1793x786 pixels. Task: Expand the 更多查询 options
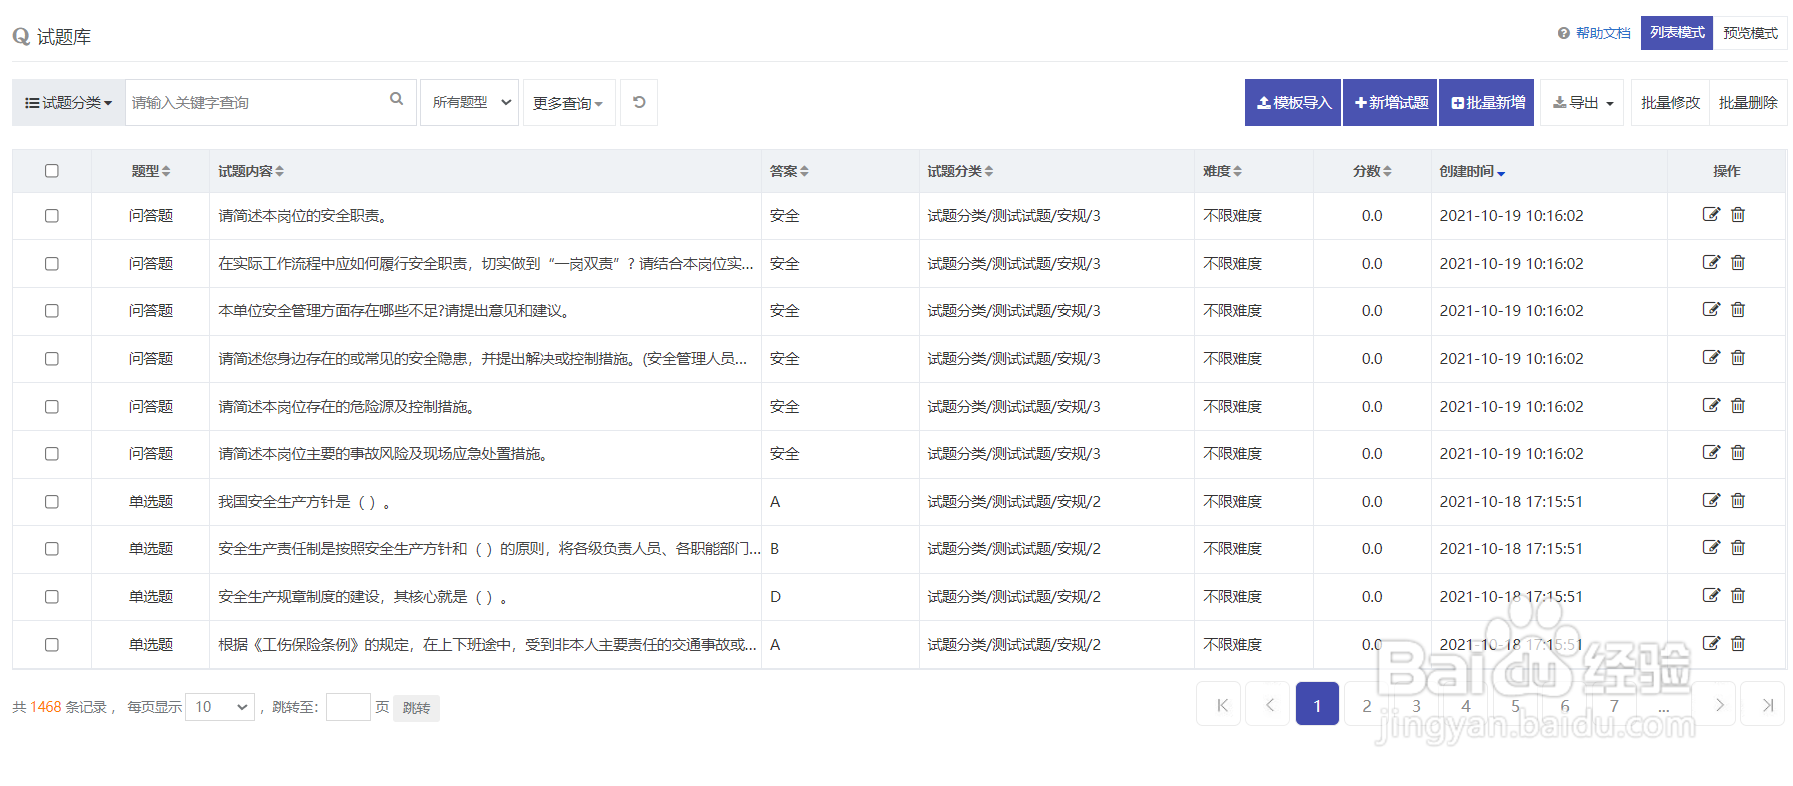click(567, 103)
